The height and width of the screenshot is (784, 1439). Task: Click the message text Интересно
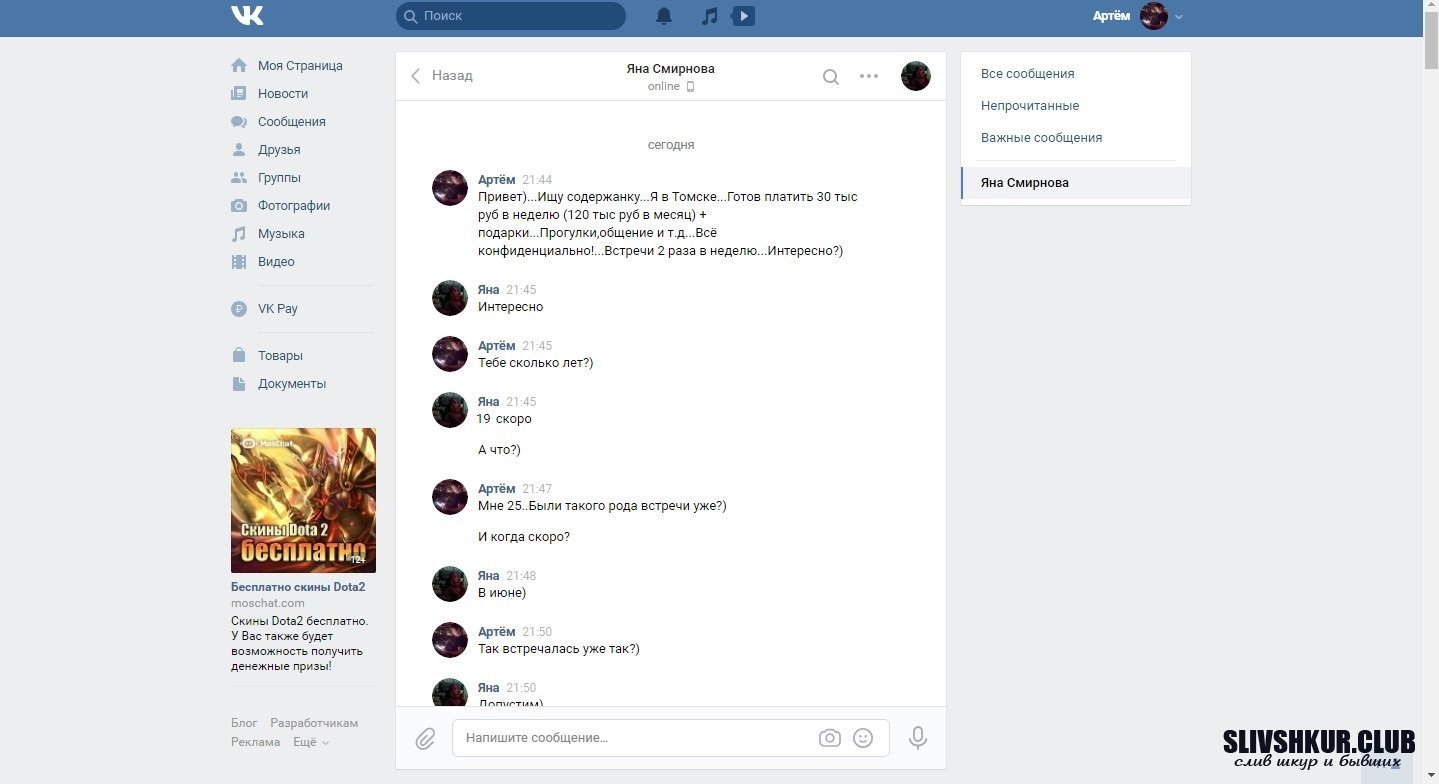click(511, 307)
